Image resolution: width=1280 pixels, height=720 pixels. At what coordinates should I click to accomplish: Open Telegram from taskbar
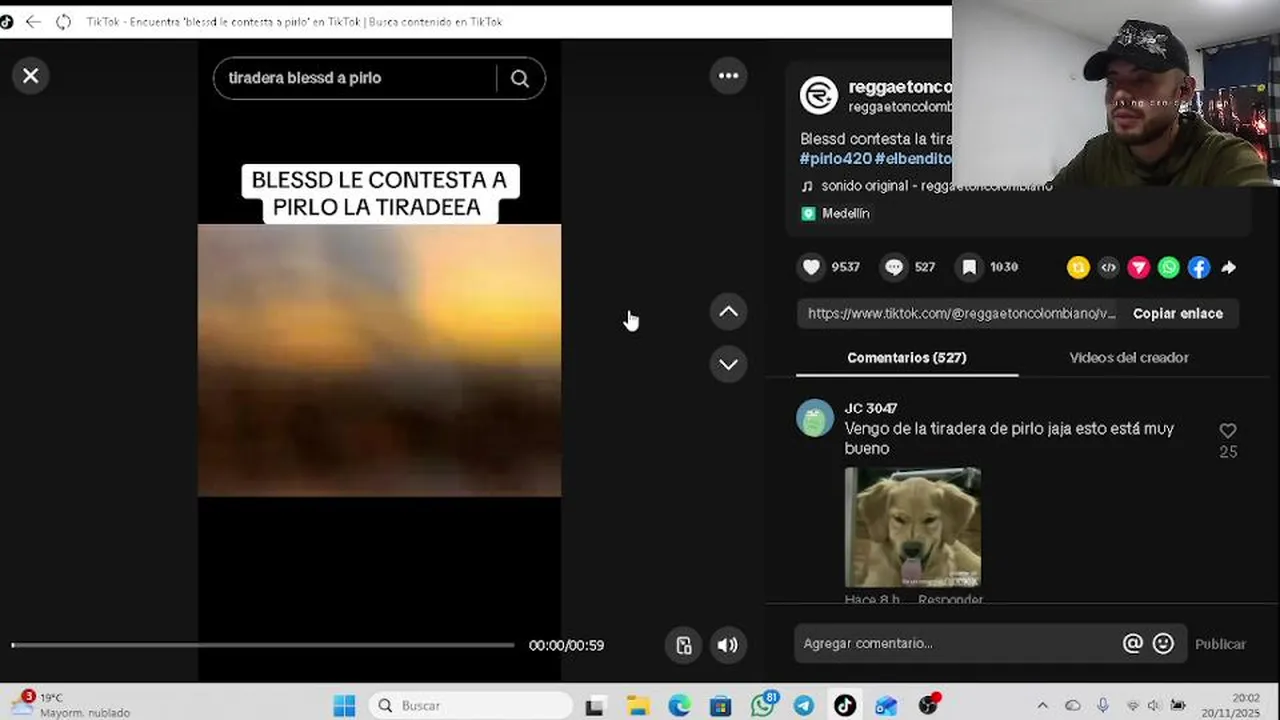click(804, 706)
